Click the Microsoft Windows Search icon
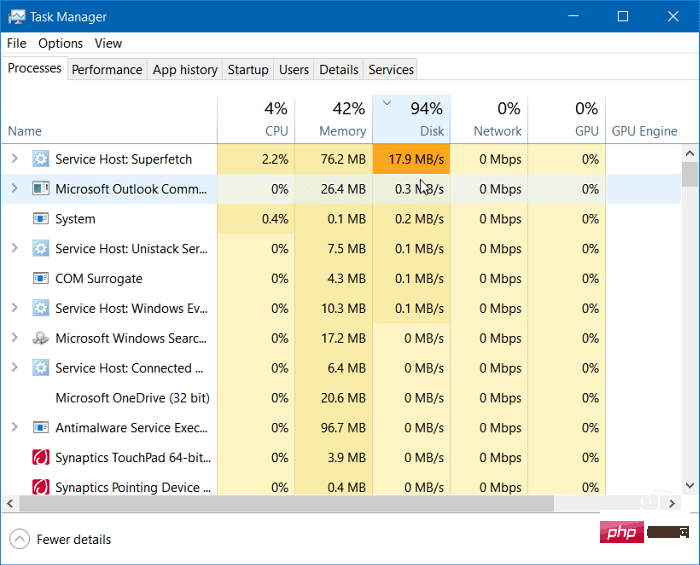The height and width of the screenshot is (565, 700). pos(41,338)
